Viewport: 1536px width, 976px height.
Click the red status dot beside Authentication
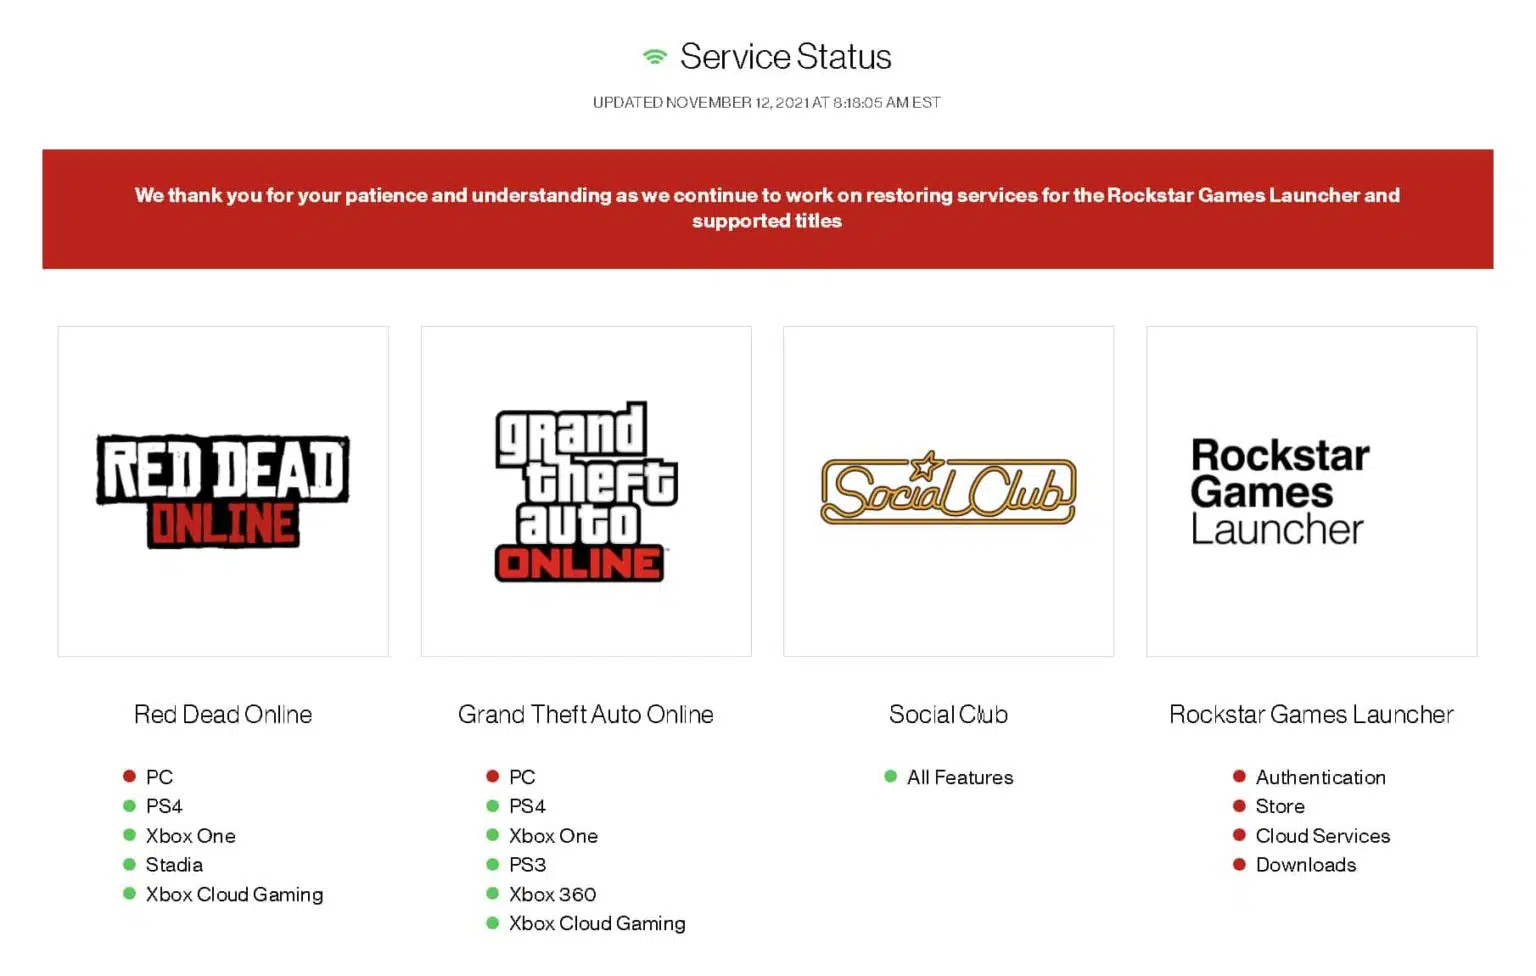1239,776
